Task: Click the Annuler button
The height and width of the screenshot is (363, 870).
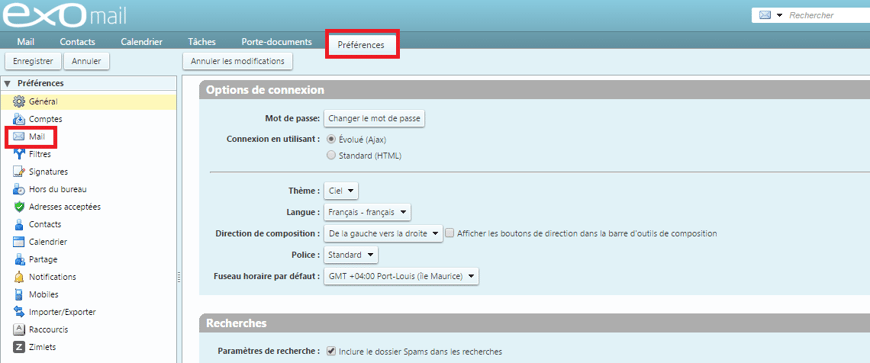Action: [x=87, y=61]
